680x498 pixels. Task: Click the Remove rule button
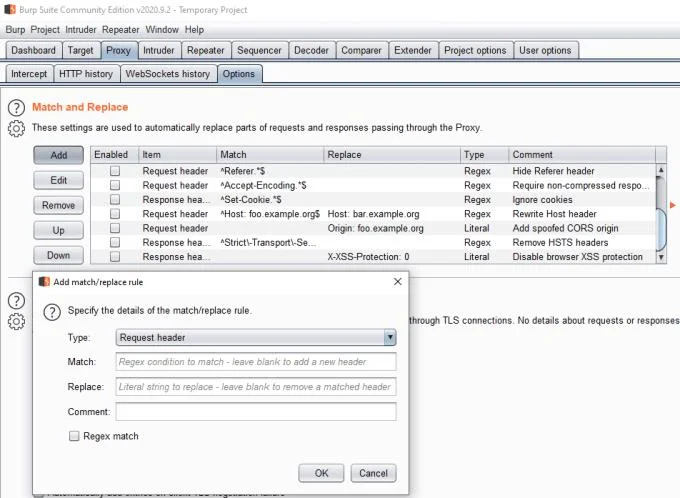coord(59,205)
